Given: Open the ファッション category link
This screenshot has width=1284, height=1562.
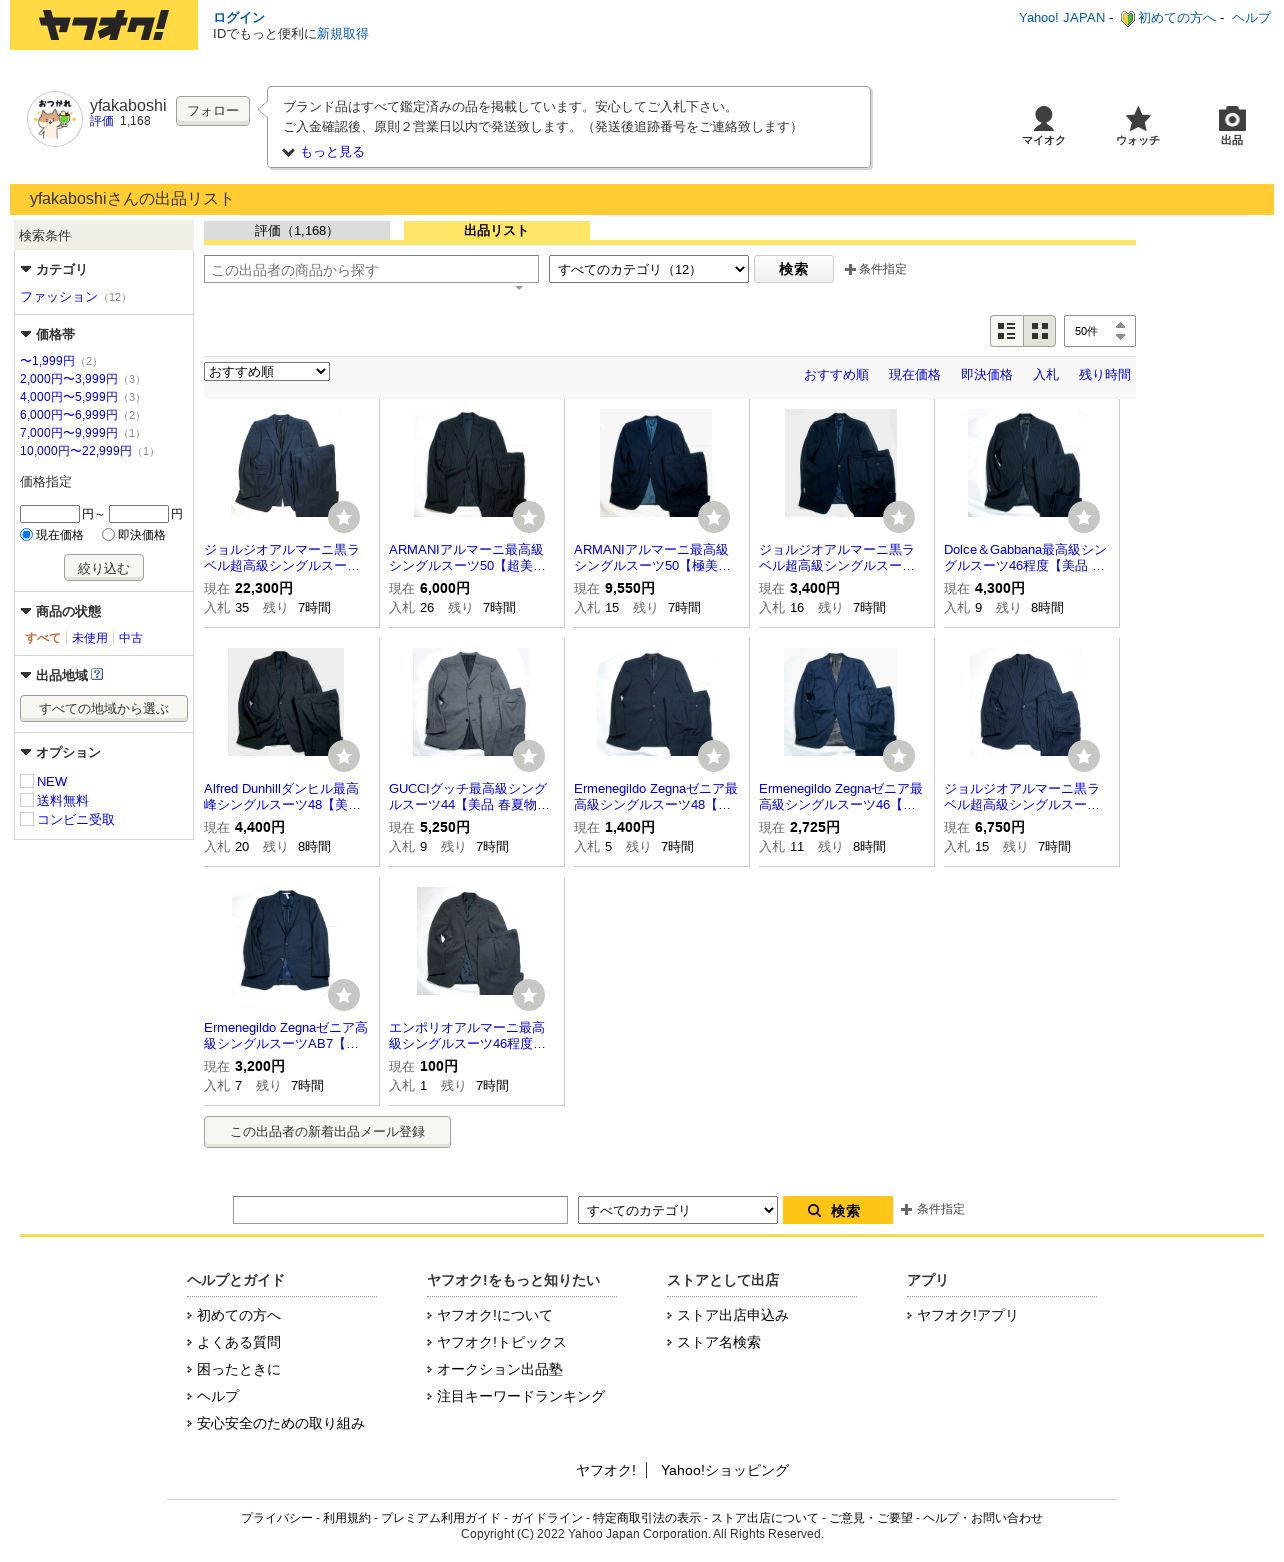Looking at the screenshot, I should pos(59,297).
